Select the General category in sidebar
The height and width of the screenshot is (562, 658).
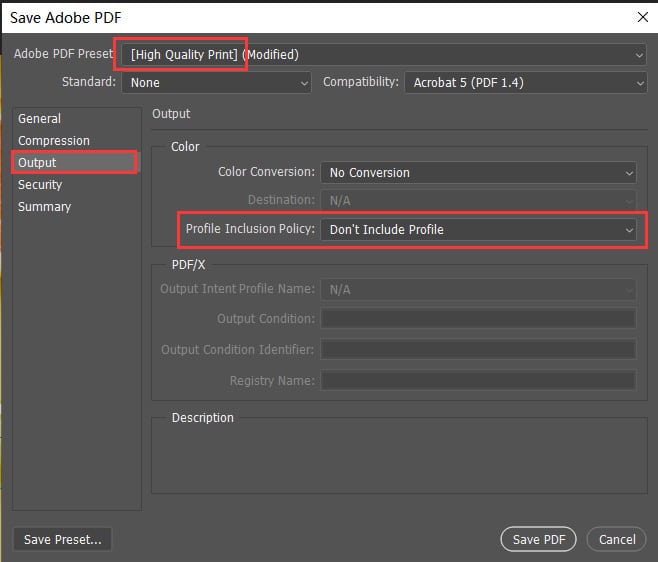pyautogui.click(x=76, y=119)
